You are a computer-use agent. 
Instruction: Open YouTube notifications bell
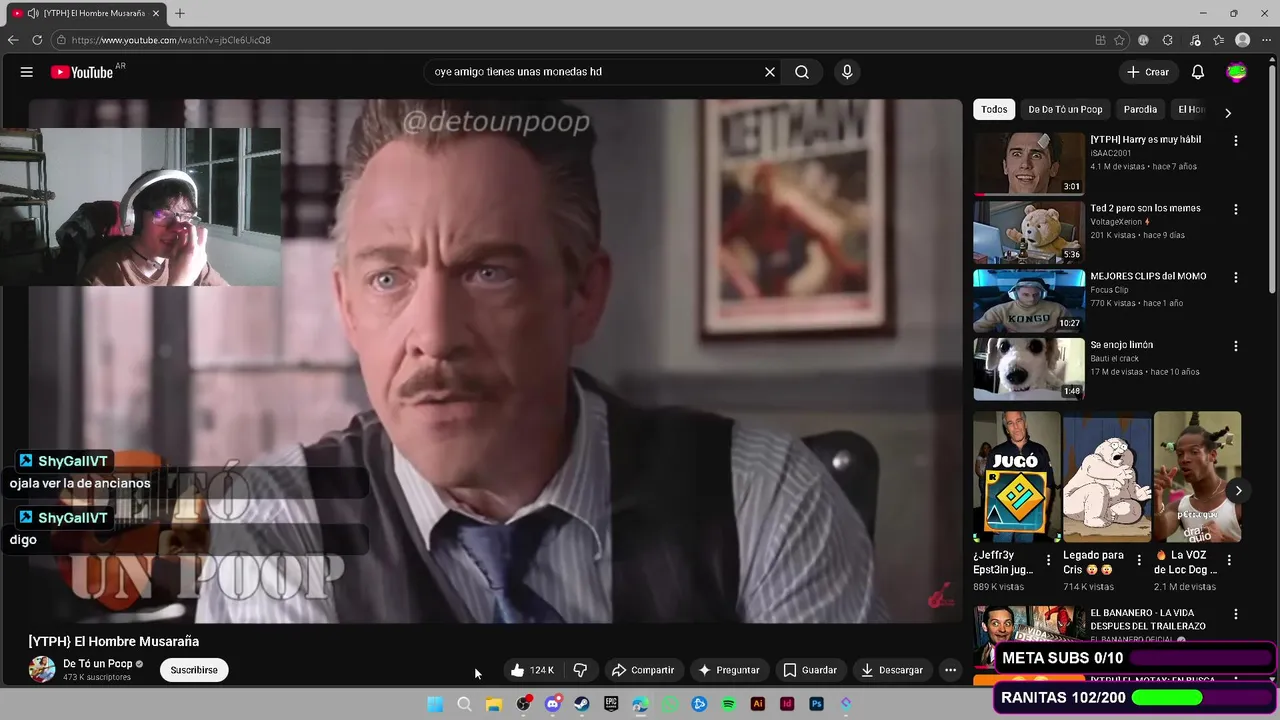click(1198, 72)
